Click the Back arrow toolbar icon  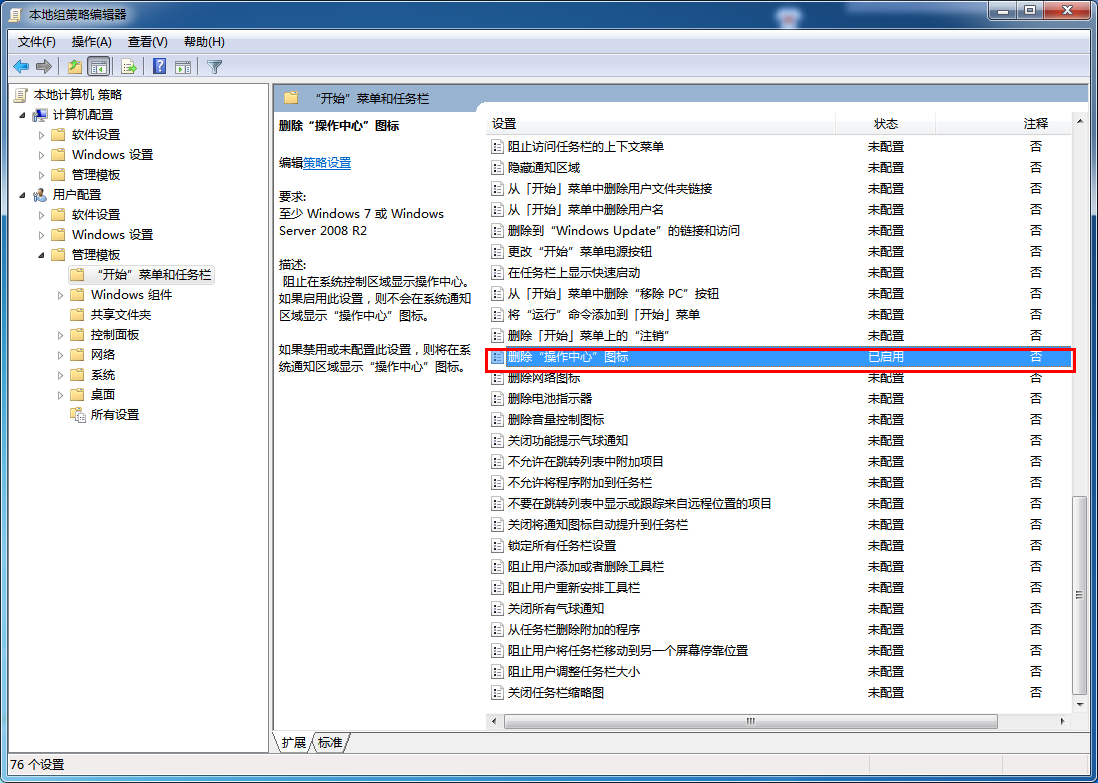pos(21,67)
